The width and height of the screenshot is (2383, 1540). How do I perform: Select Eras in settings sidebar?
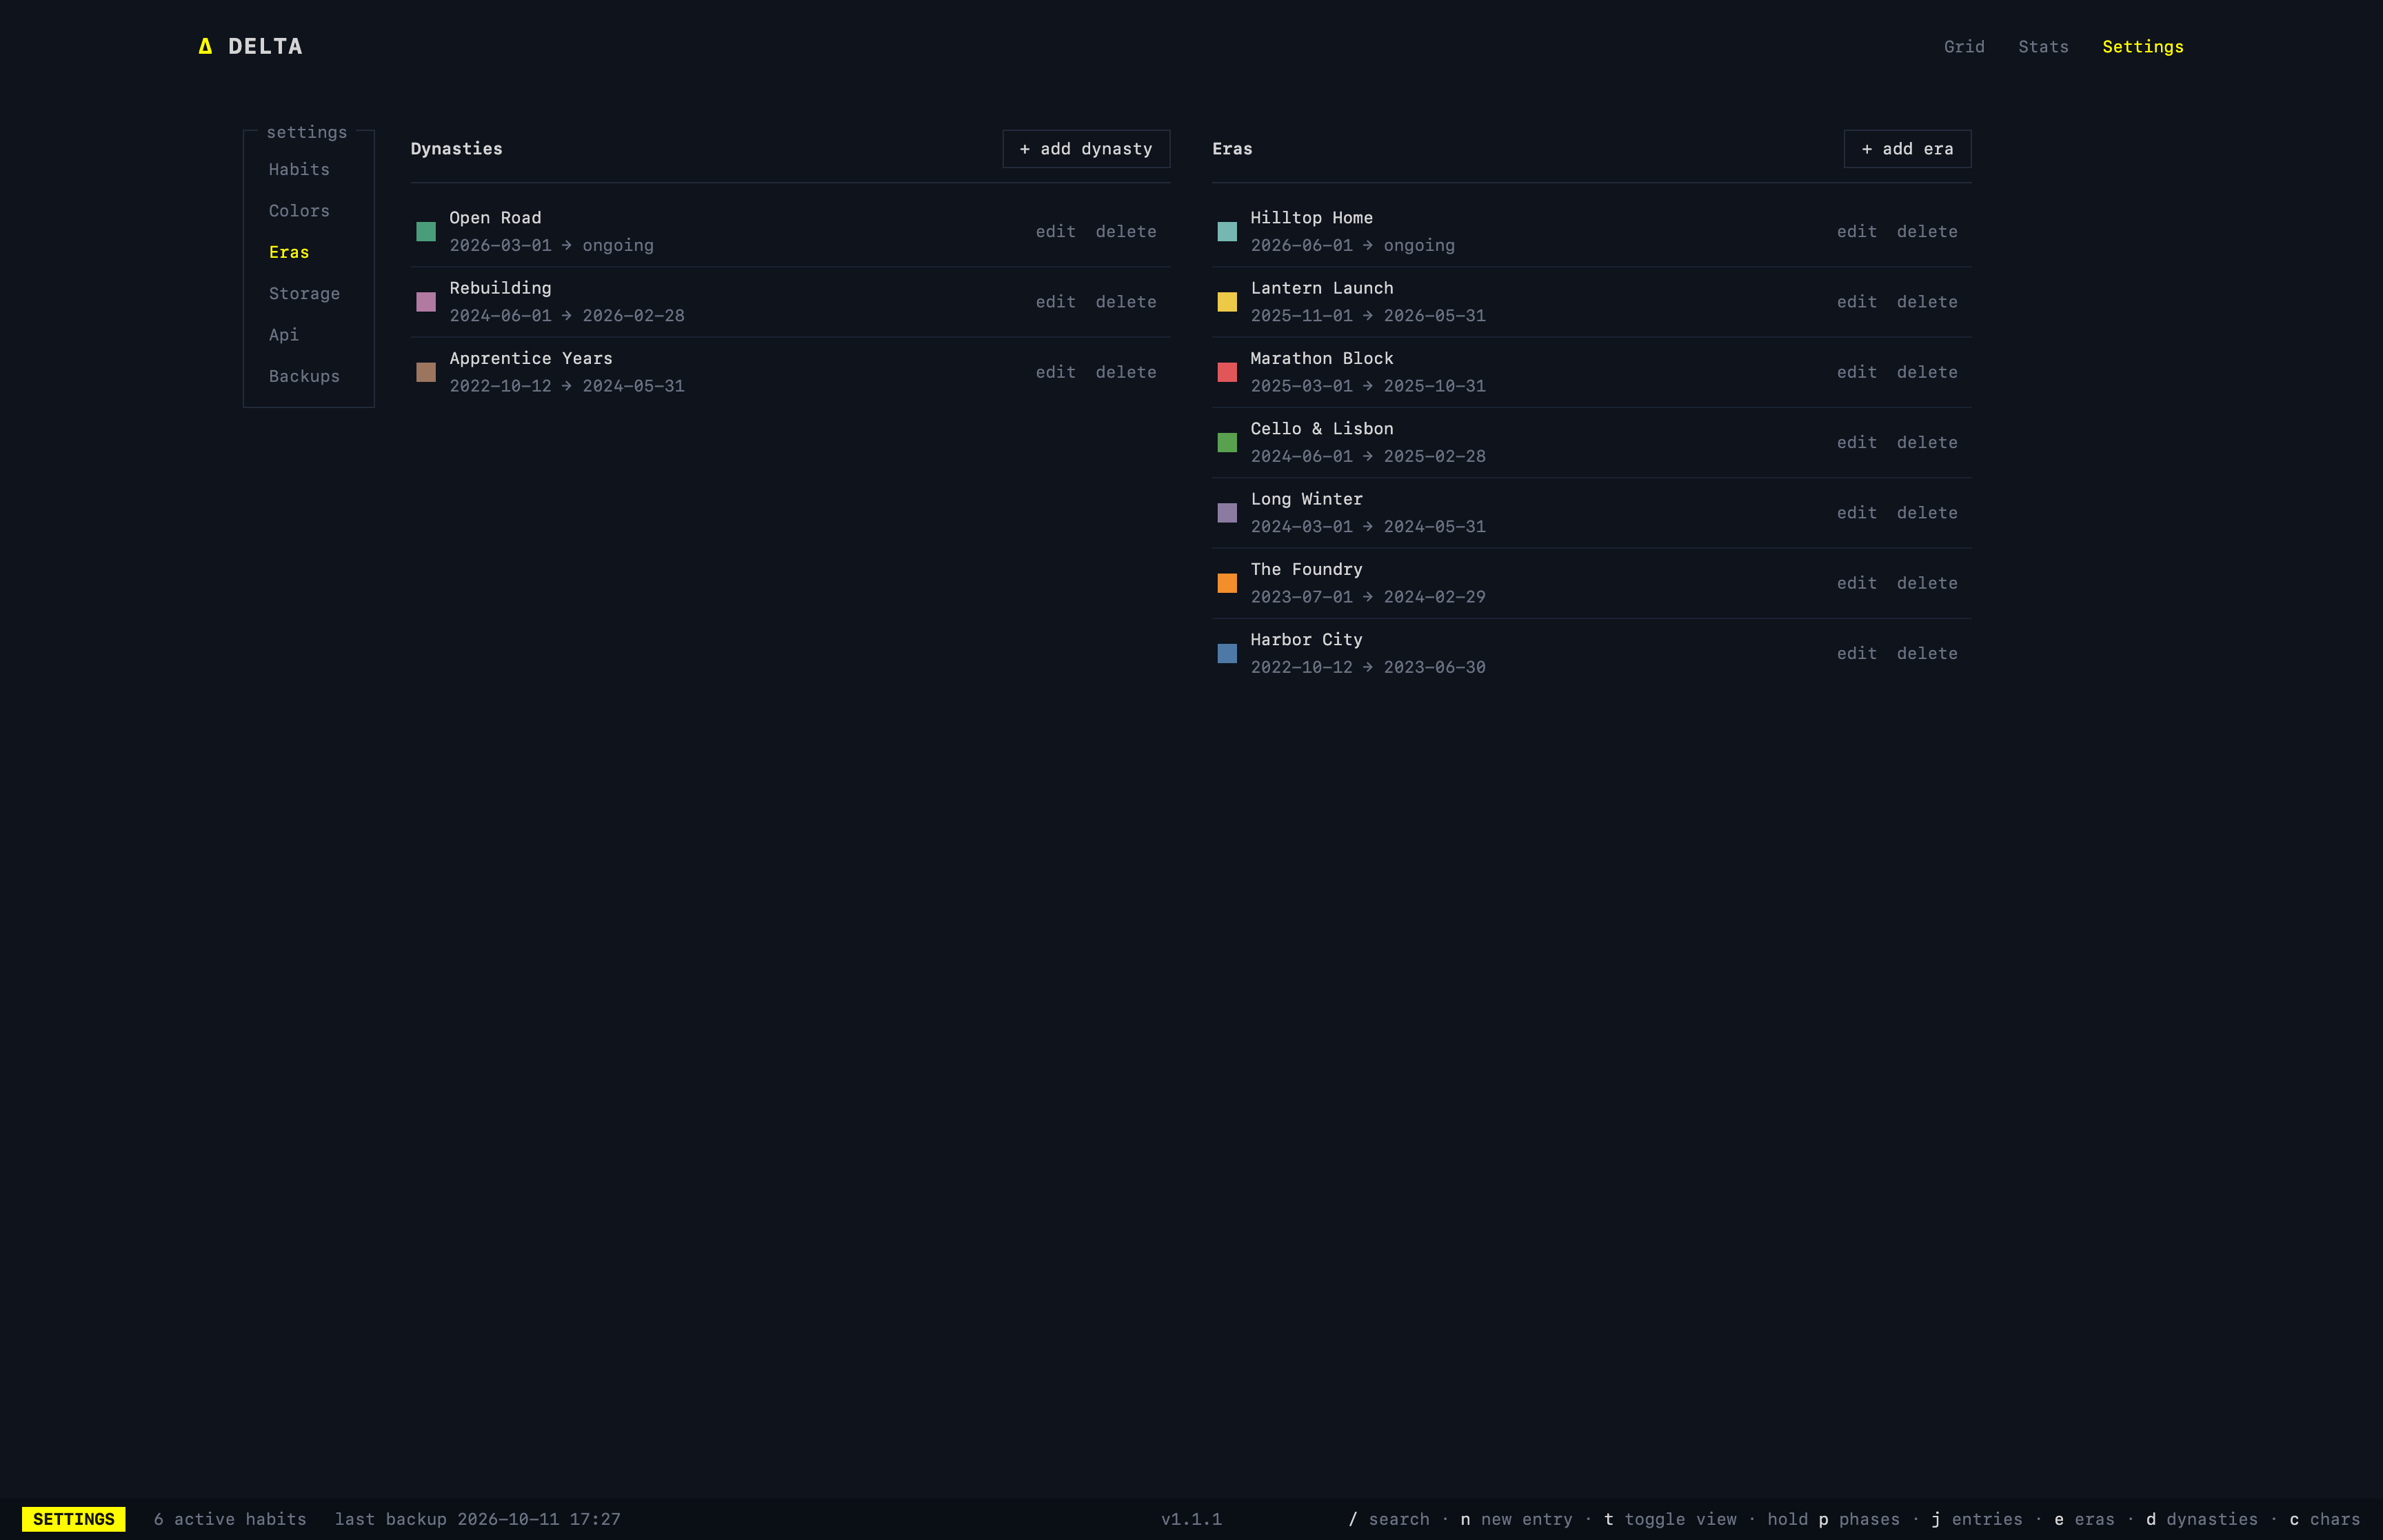[x=289, y=253]
